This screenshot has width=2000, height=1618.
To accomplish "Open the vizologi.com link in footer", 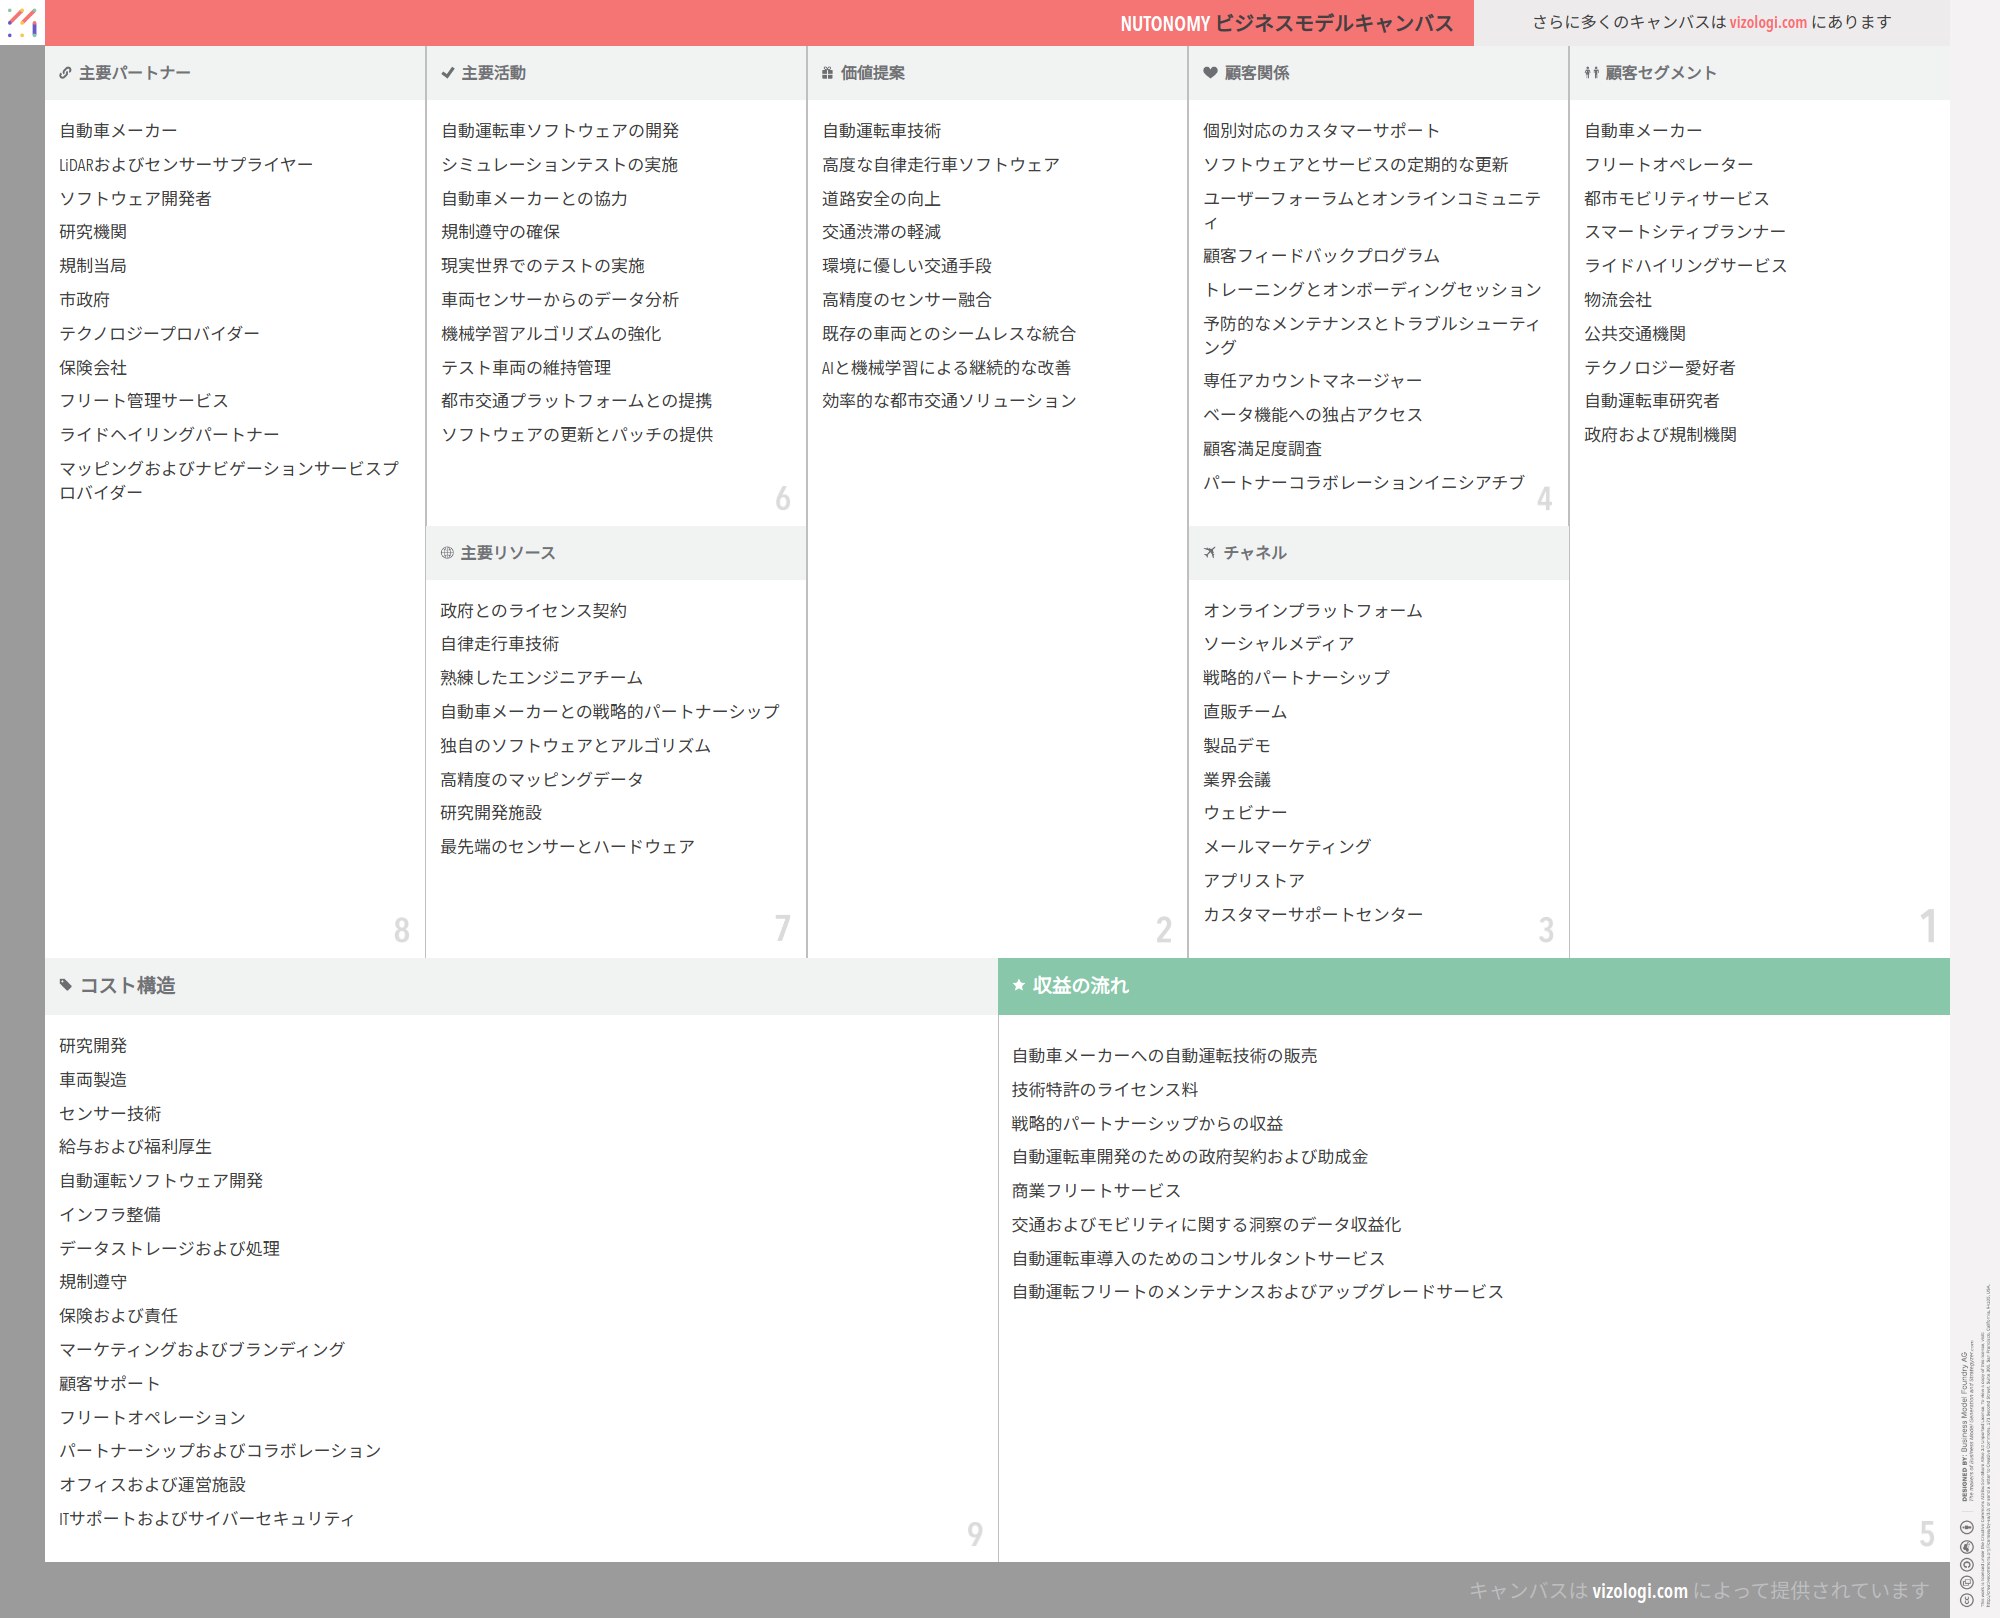I will (x=1639, y=1591).
